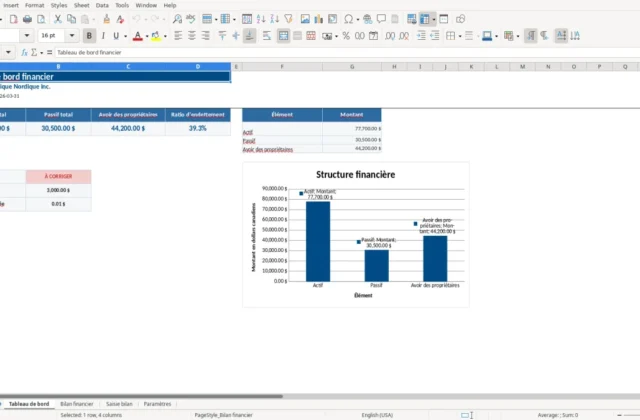The height and width of the screenshot is (420, 640).
Task: Click English (USA) language in status bar
Action: click(x=377, y=415)
